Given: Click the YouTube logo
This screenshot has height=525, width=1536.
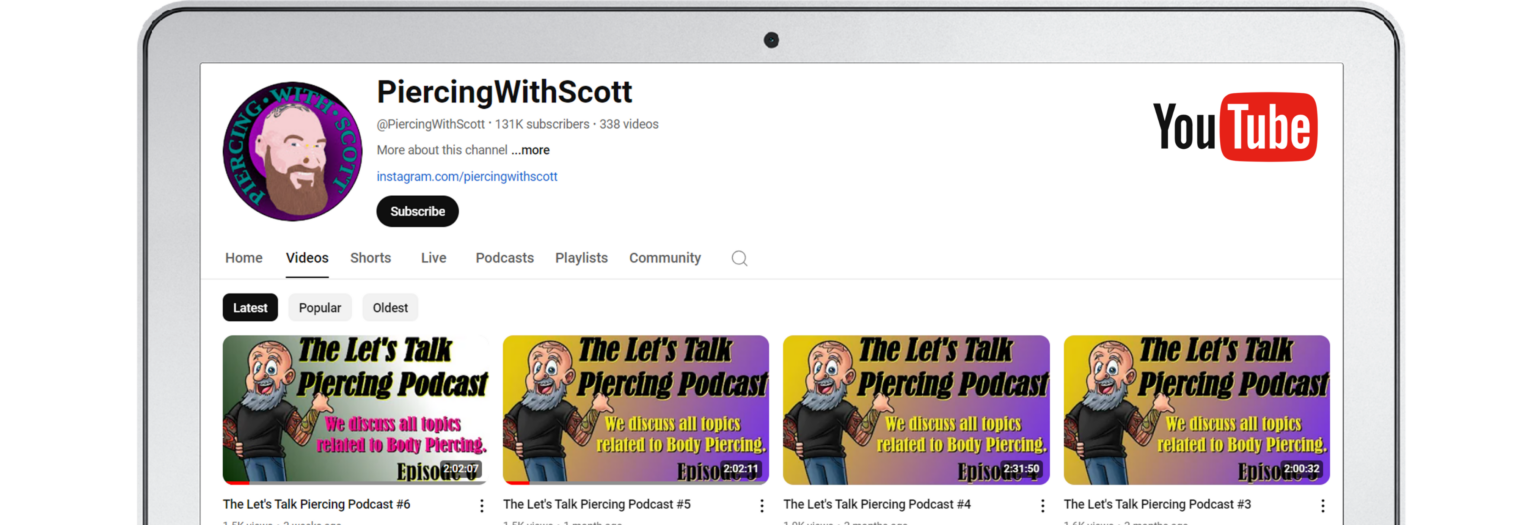Looking at the screenshot, I should (x=1234, y=127).
